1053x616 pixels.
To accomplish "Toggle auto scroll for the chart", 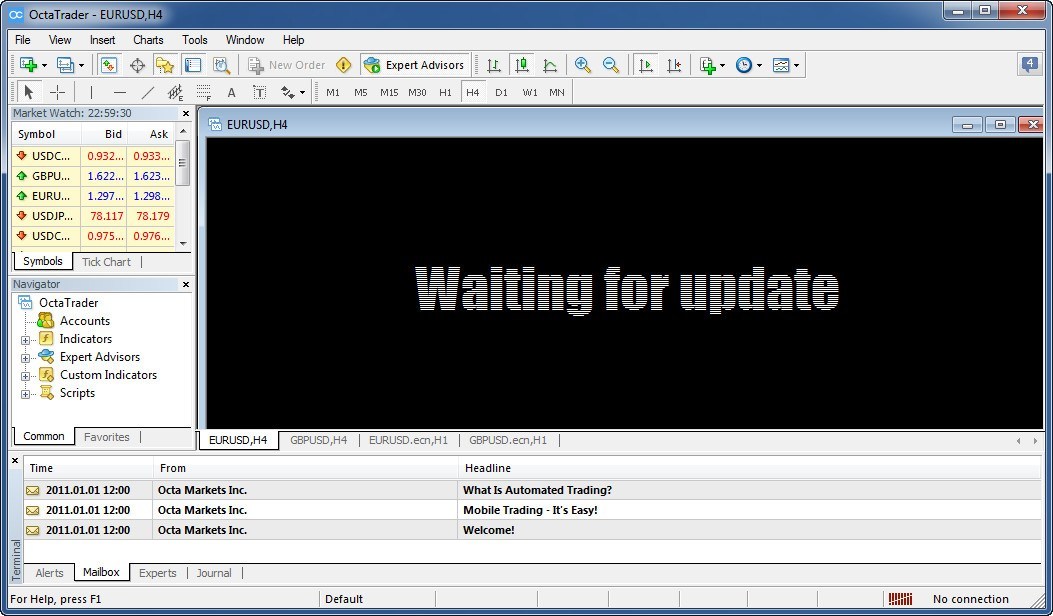I will [x=646, y=64].
